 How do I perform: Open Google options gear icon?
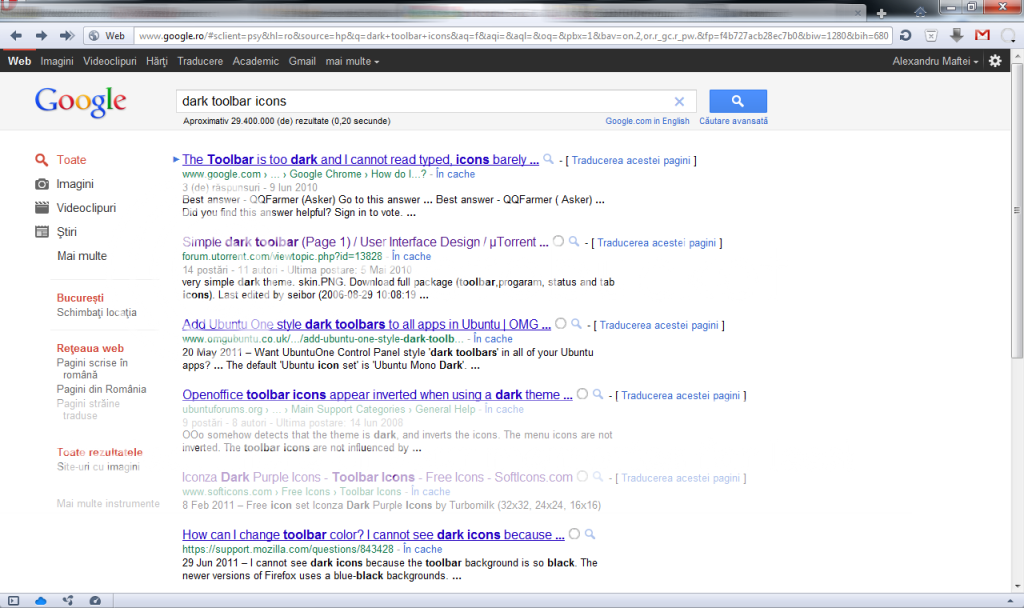pos(995,61)
